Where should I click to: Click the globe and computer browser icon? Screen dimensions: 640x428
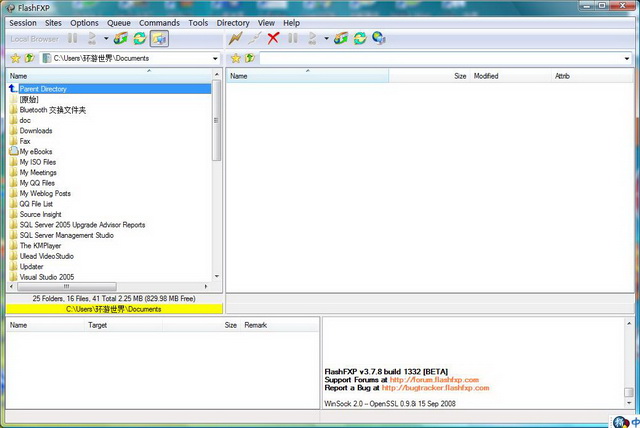379,38
